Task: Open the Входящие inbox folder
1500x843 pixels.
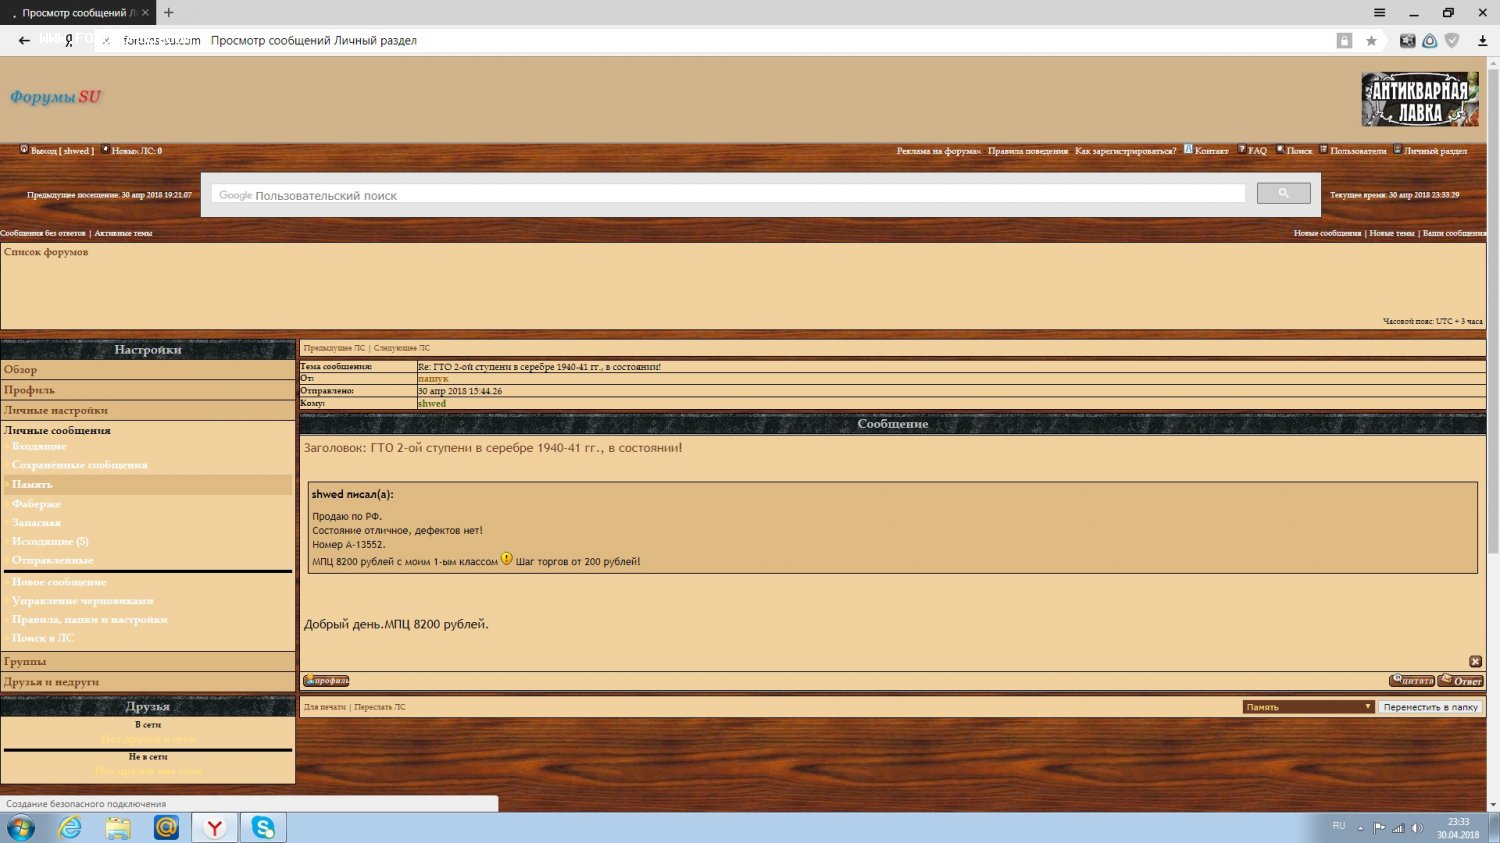Action: [39, 447]
